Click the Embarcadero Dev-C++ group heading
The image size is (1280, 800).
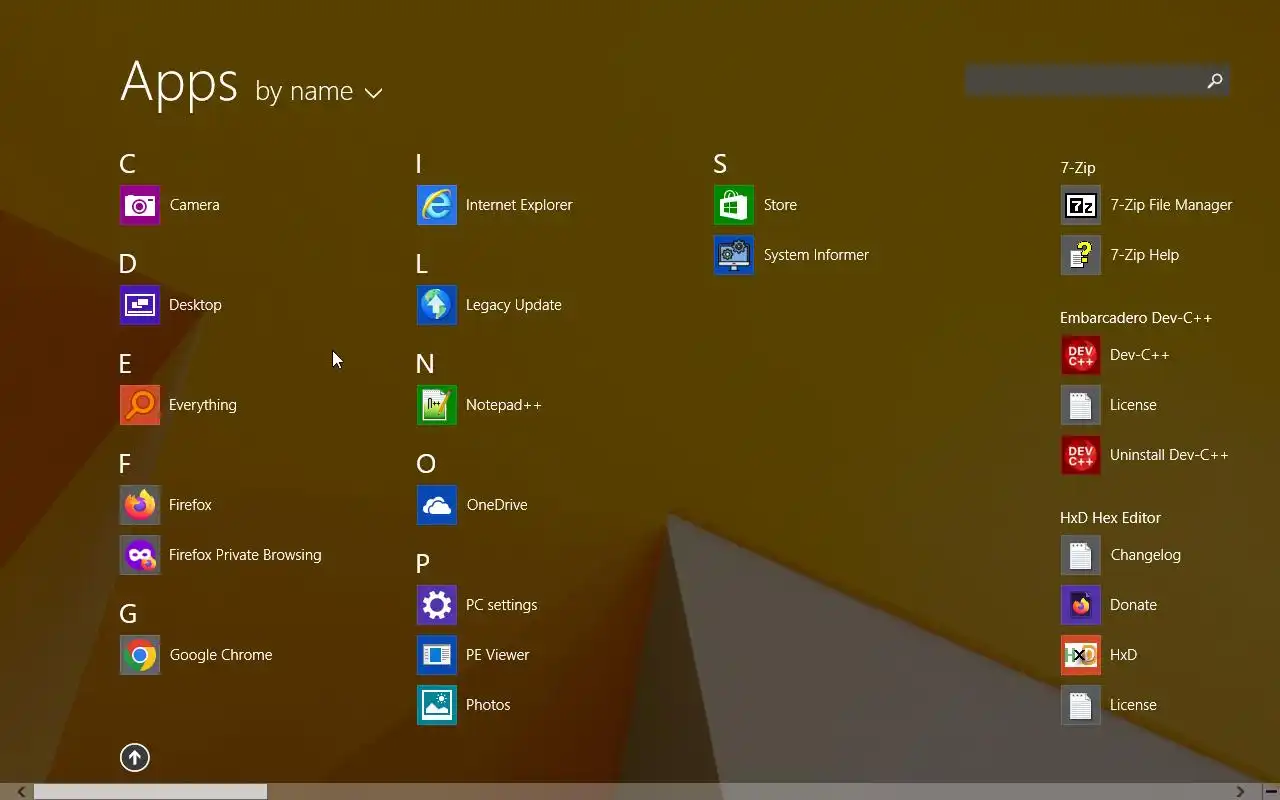click(x=1136, y=318)
